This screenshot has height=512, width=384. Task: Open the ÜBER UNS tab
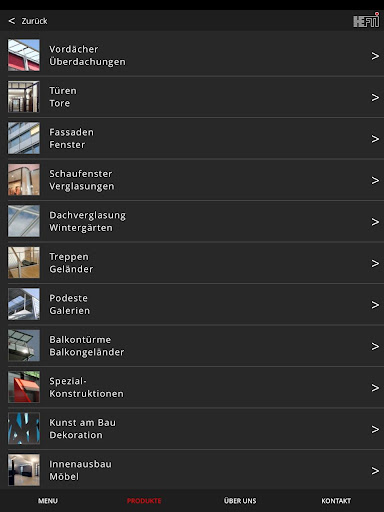(x=240, y=501)
